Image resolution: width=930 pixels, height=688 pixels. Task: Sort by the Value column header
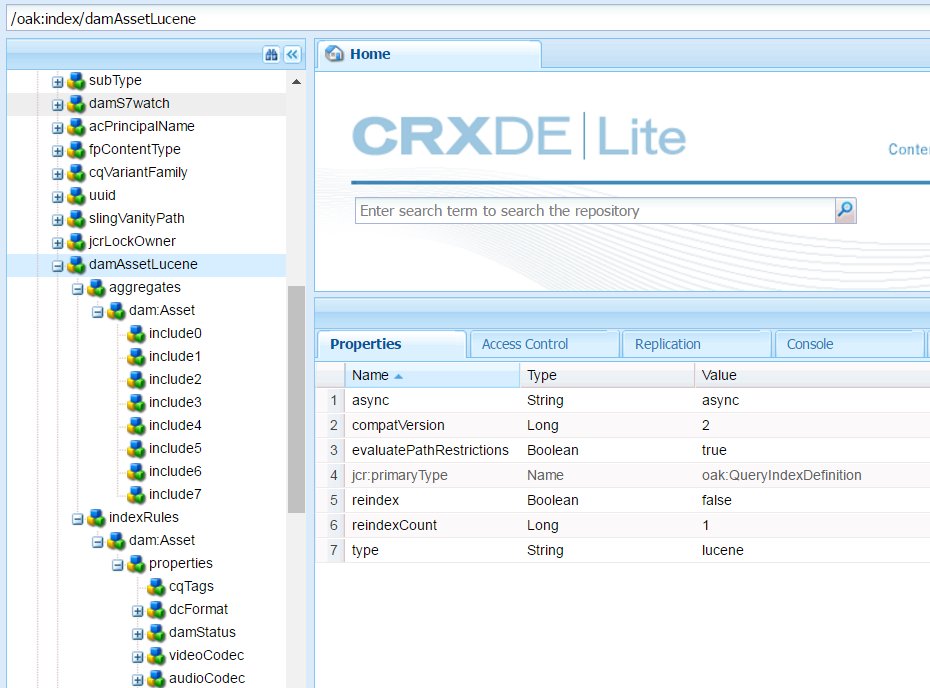(813, 375)
